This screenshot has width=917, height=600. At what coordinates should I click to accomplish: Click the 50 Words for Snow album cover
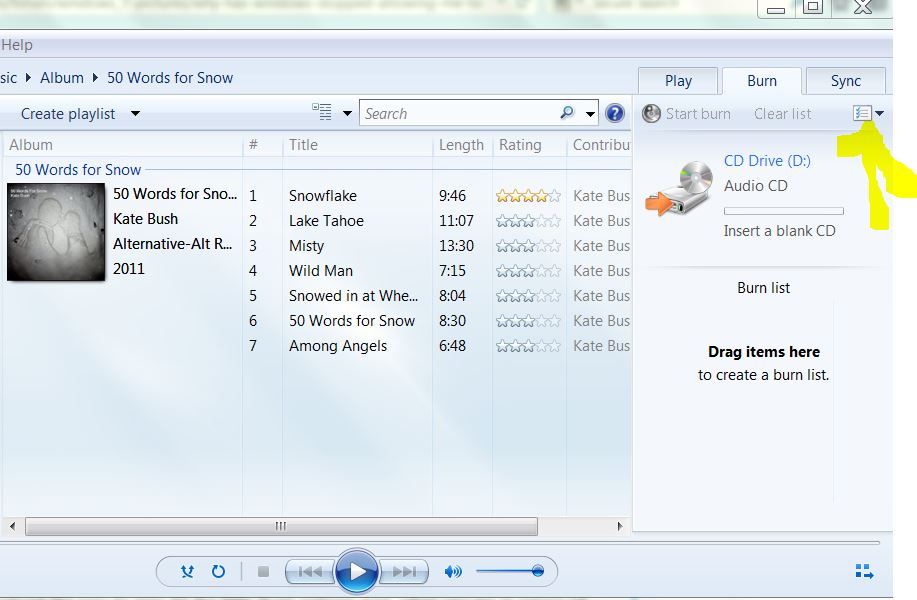pyautogui.click(x=56, y=232)
